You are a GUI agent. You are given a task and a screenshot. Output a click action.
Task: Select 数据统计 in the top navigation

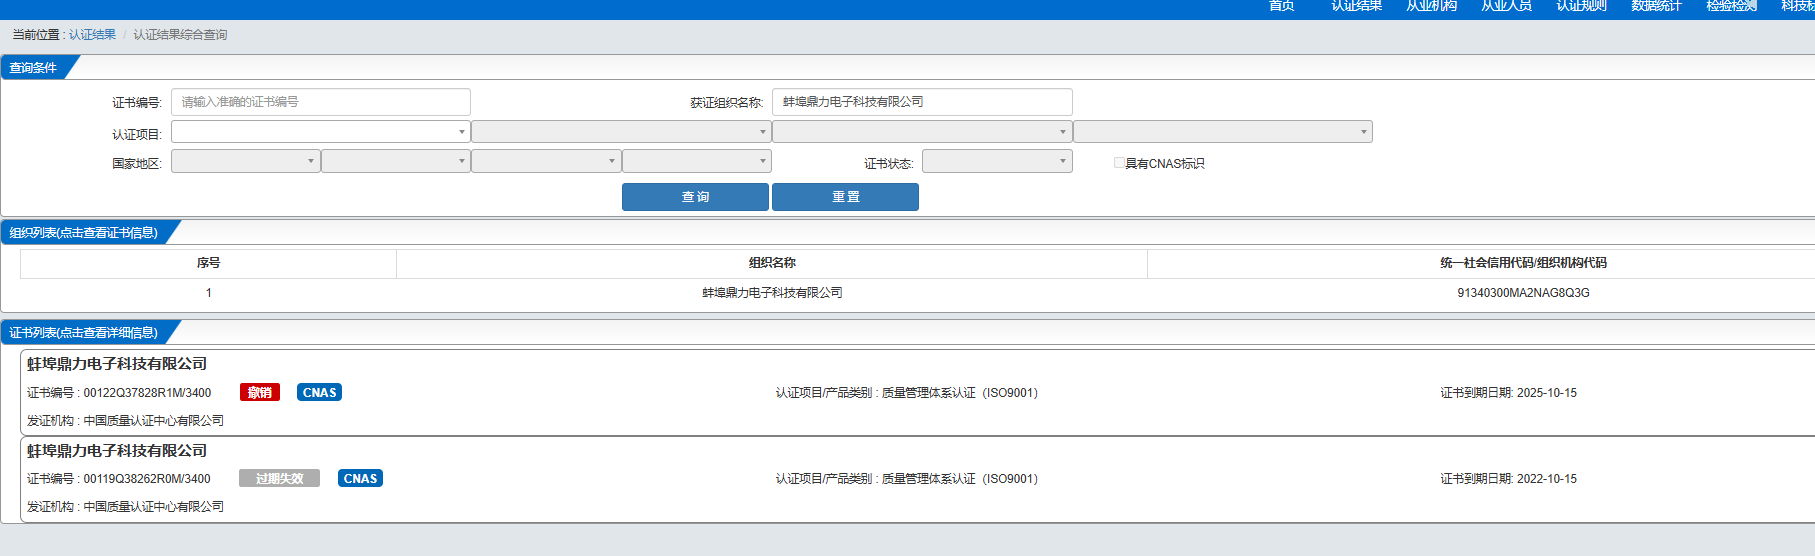coord(1656,6)
